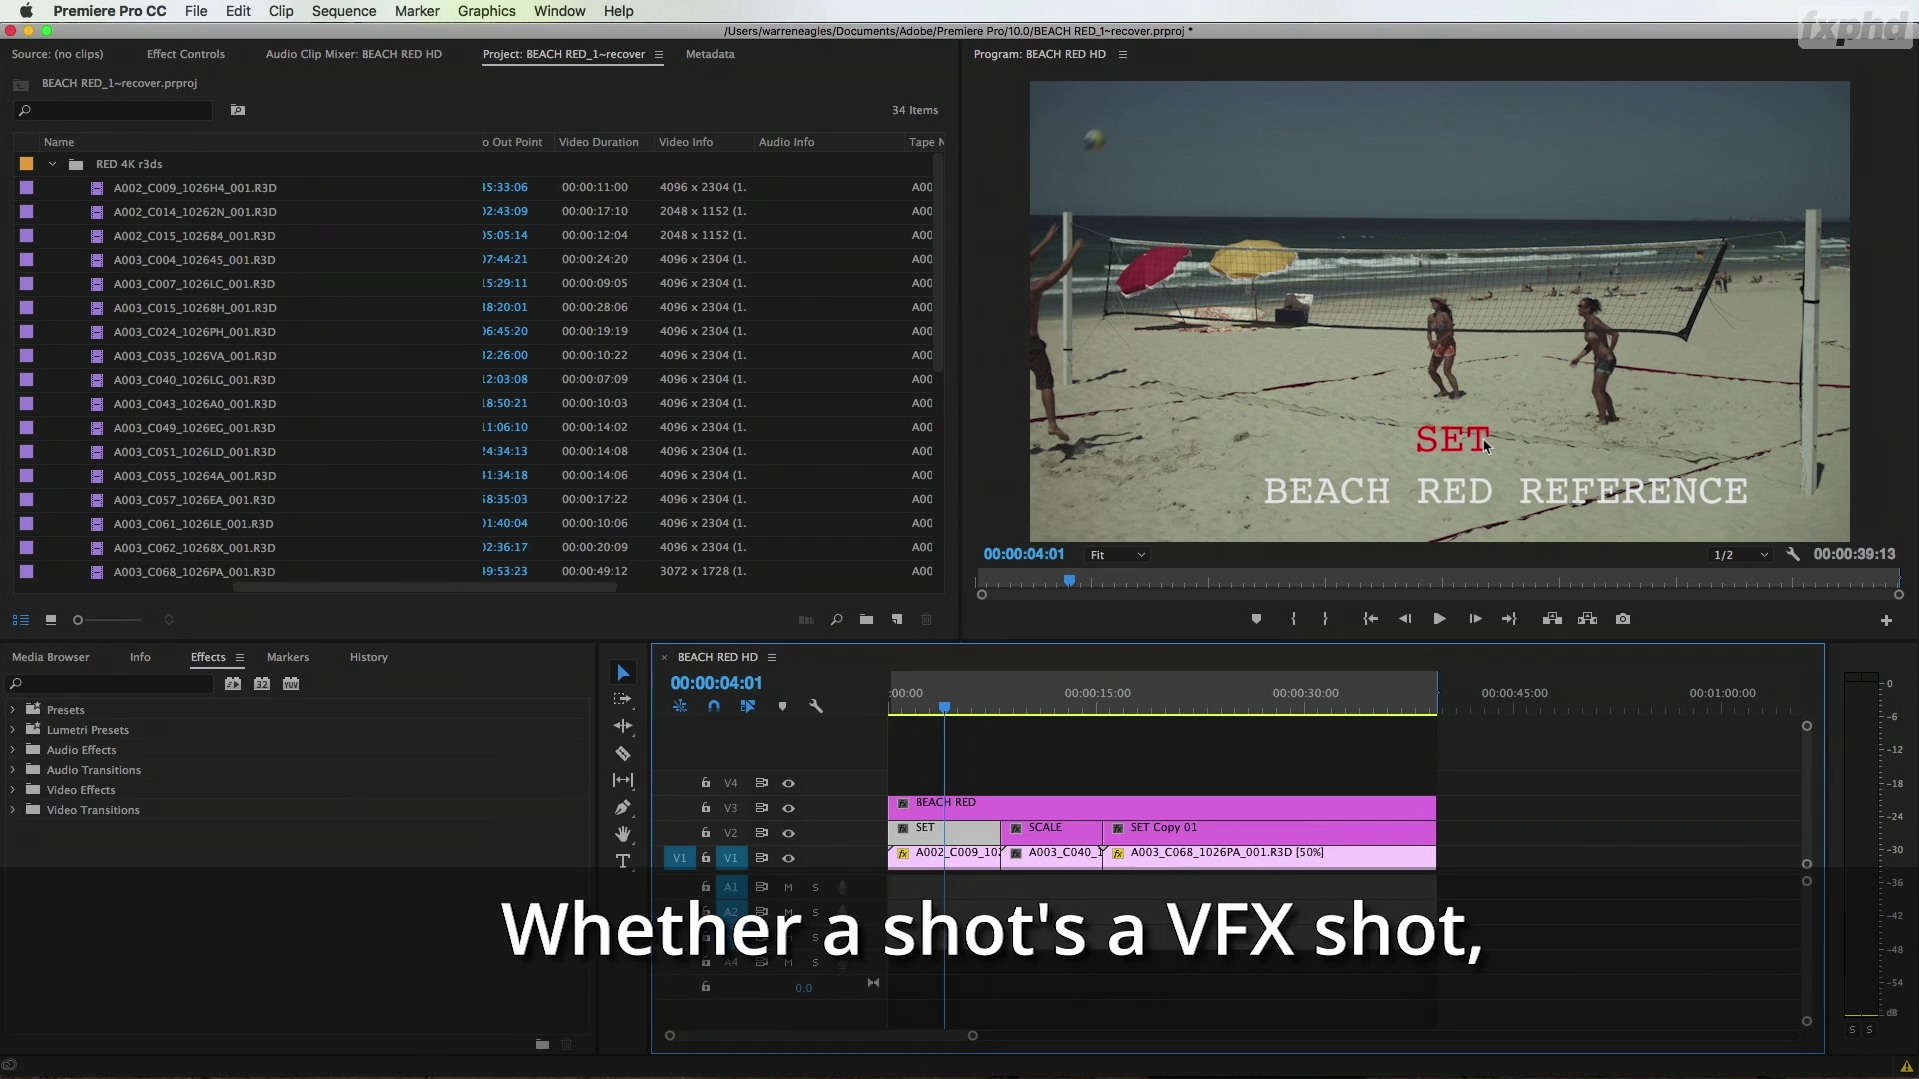Switch to Media Browser tab
The height and width of the screenshot is (1079, 1919).
(51, 657)
